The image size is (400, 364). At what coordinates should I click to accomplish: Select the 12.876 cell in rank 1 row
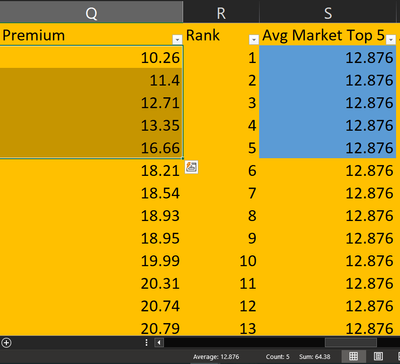(x=328, y=57)
